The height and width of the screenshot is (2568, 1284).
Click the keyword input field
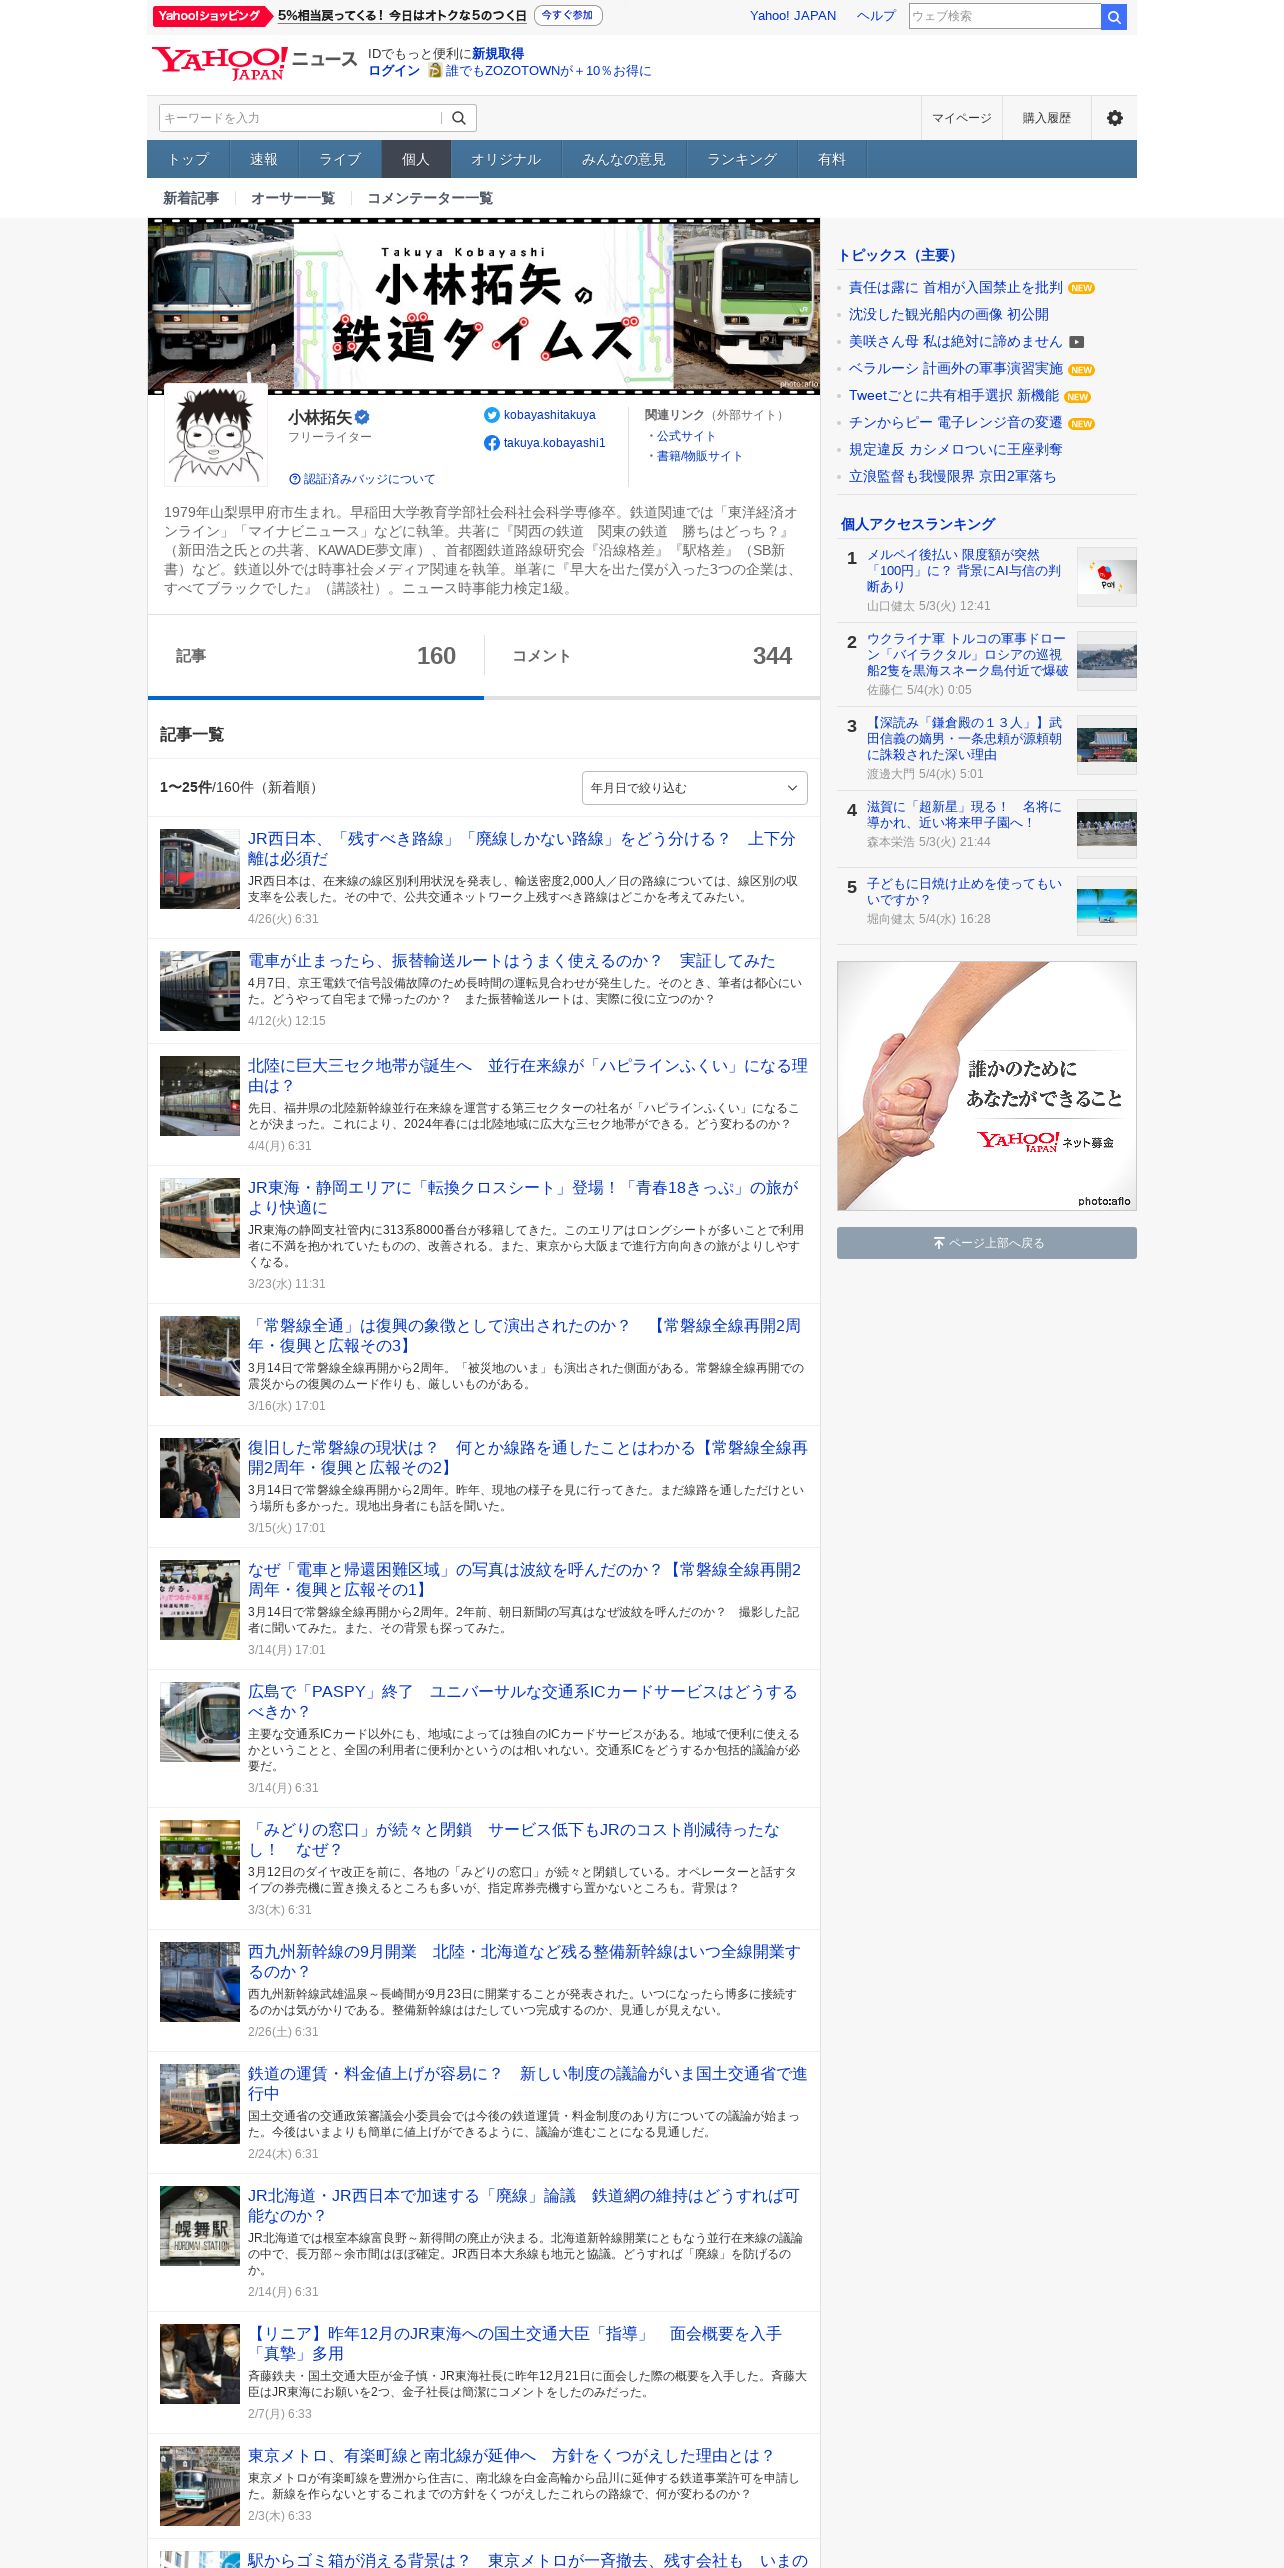coord(300,118)
